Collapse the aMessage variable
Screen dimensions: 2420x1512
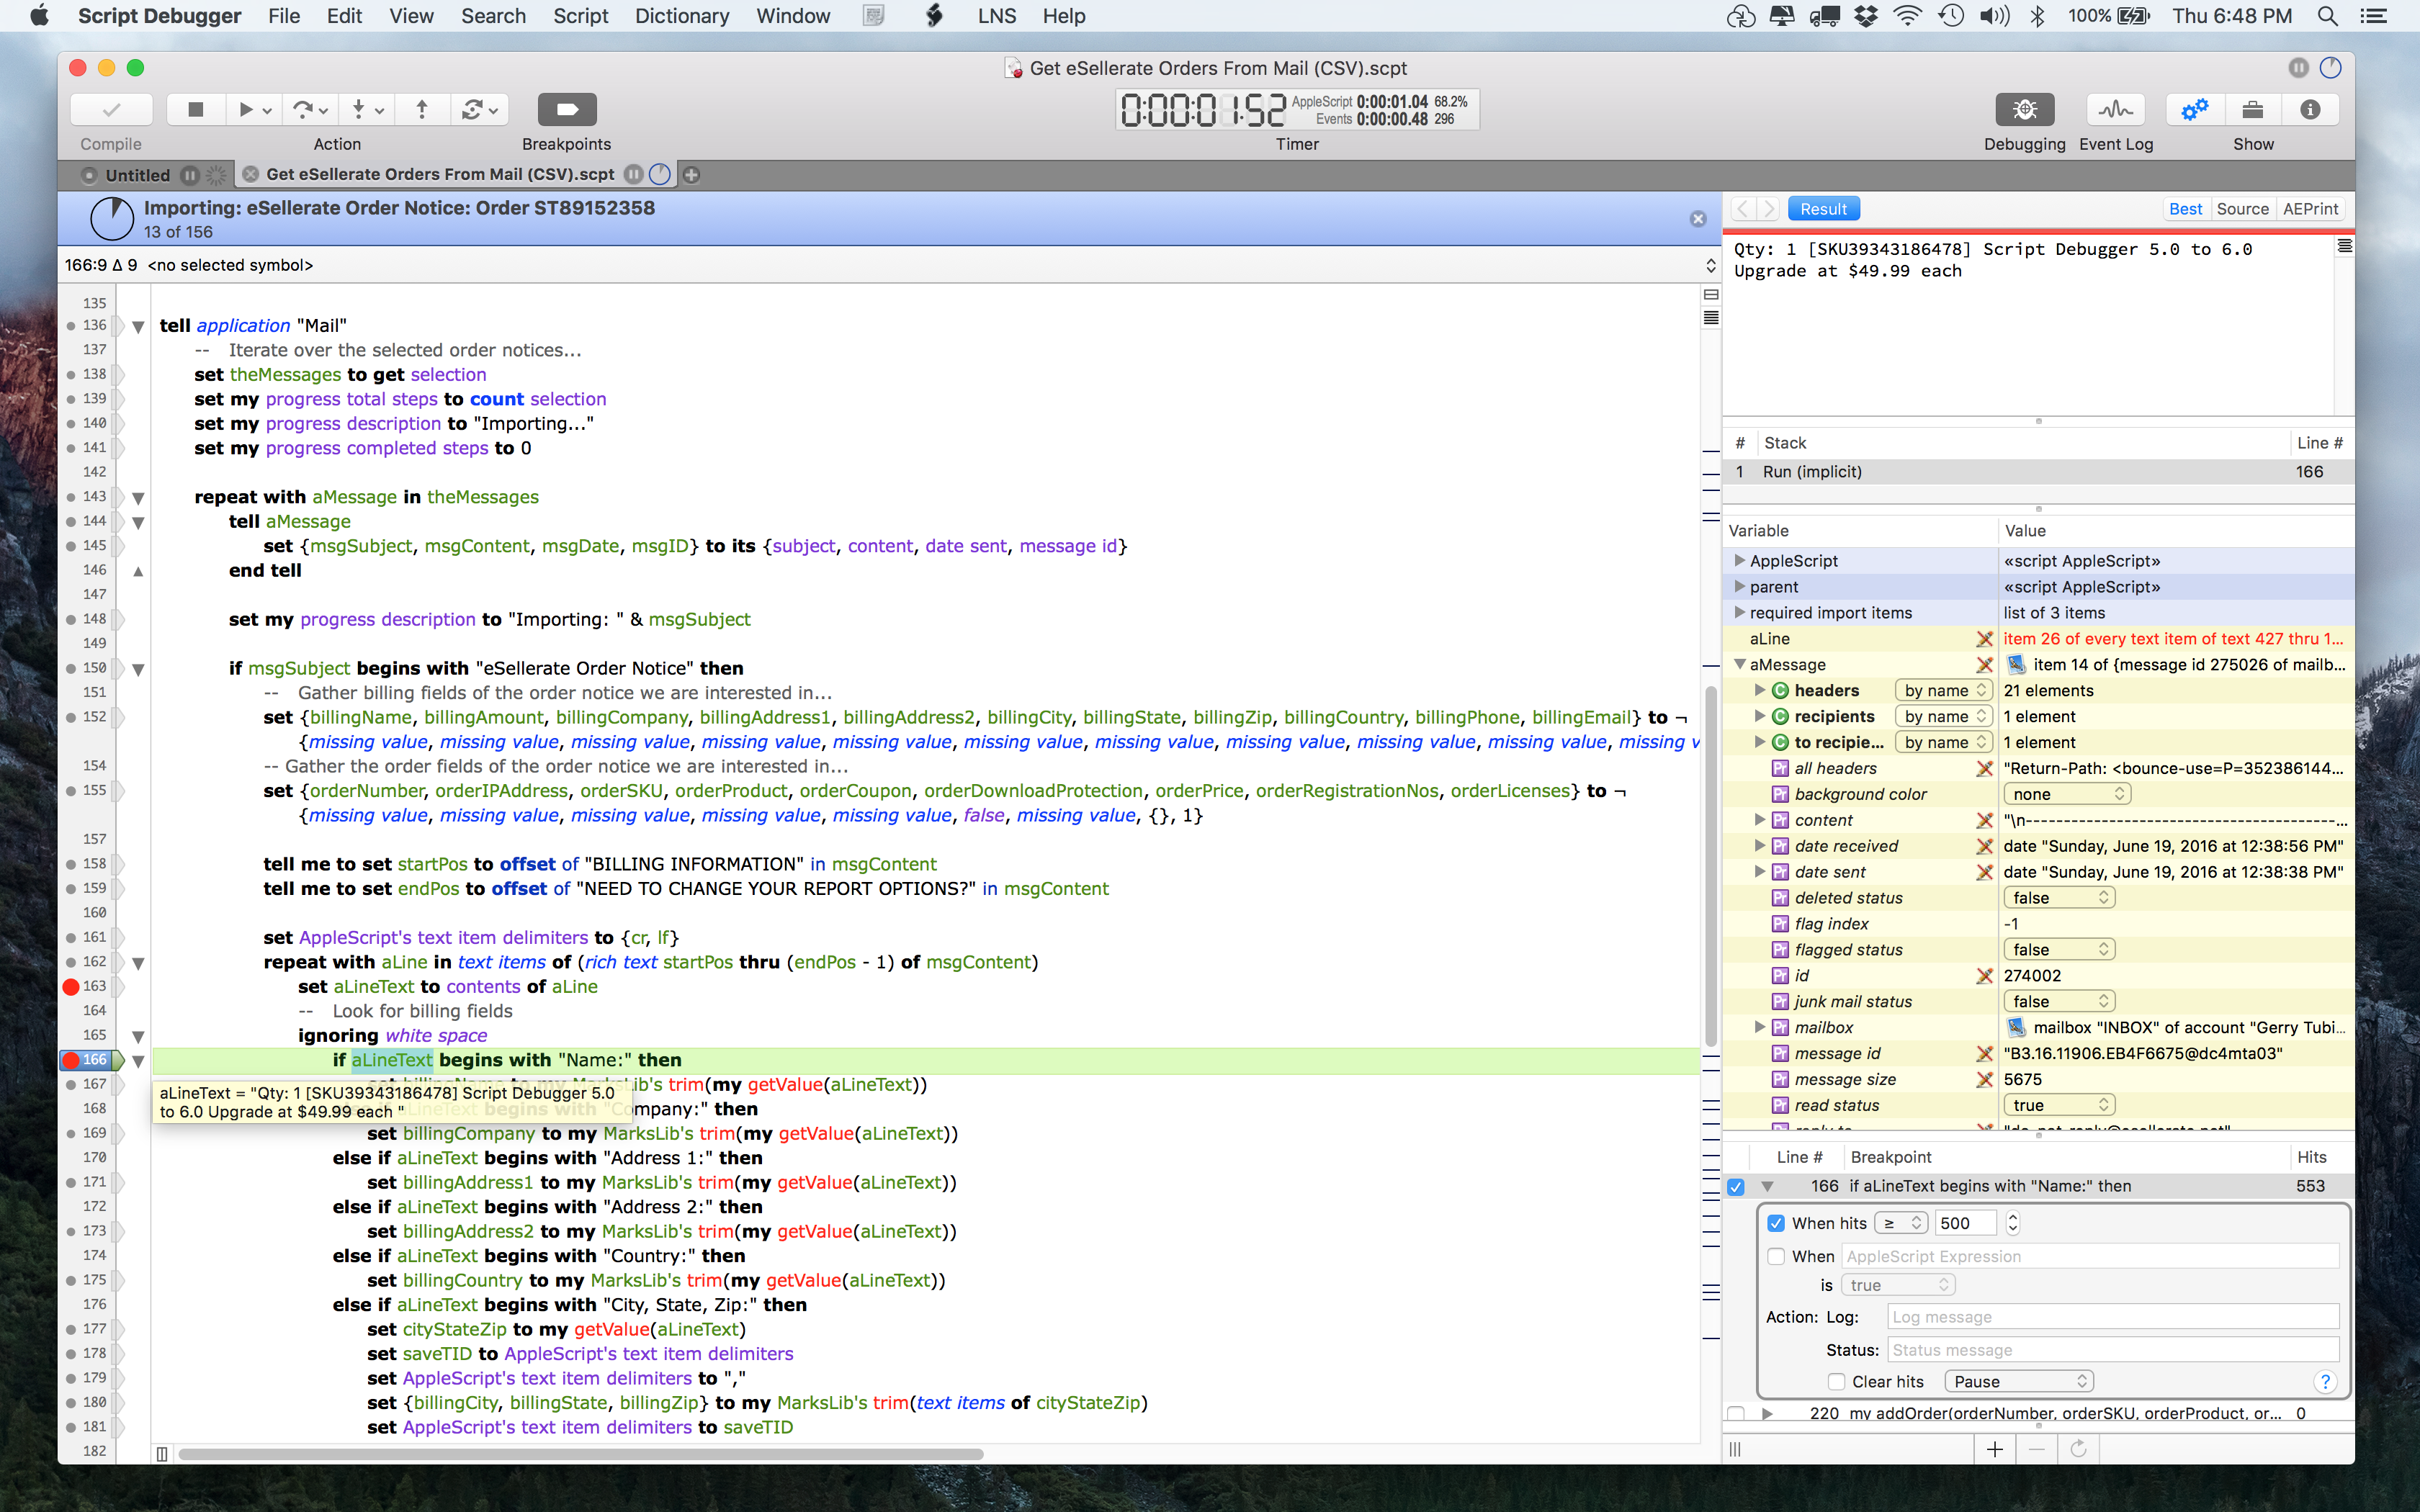coord(1740,664)
